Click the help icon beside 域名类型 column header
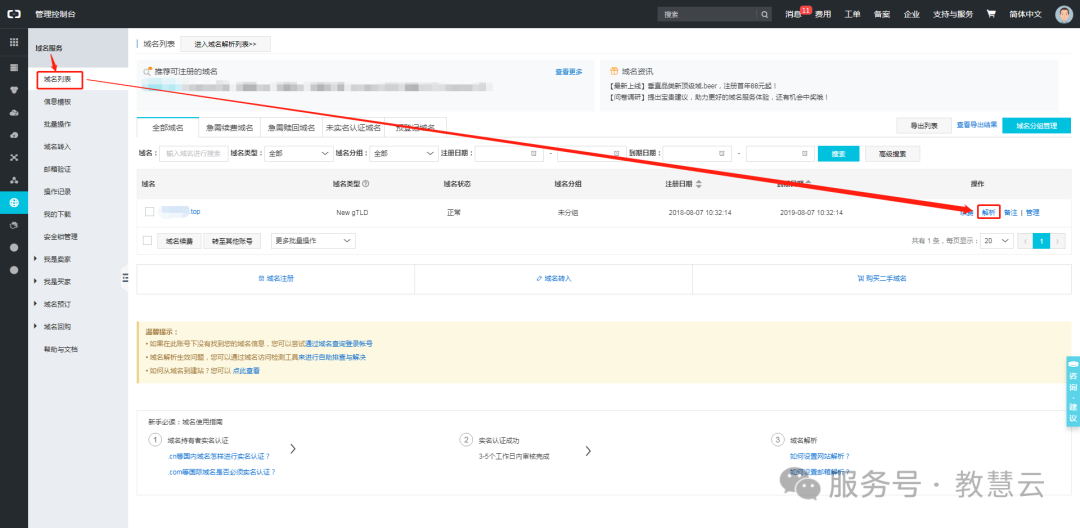The image size is (1080, 528). coord(366,184)
